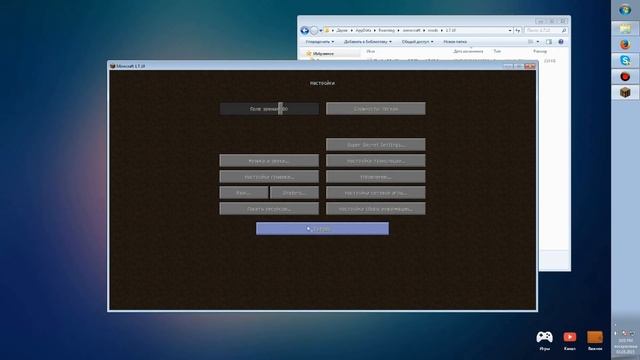
Task: Click Новая папка in Explorer toolbar
Action: tap(455, 42)
